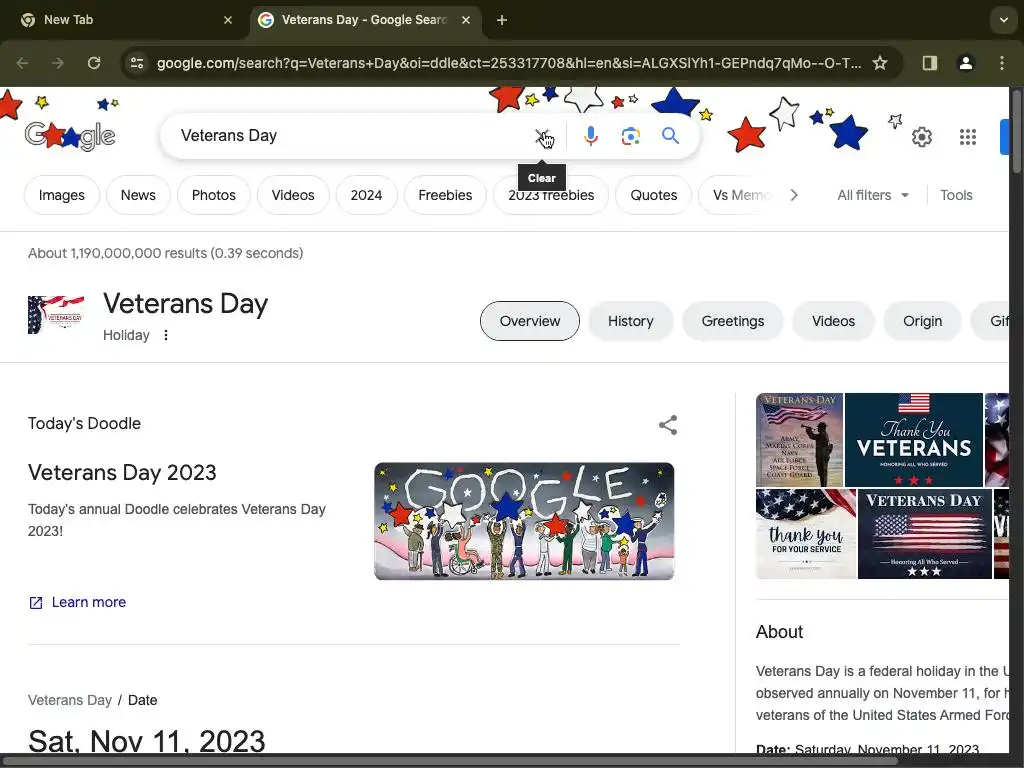Click the blue magnifier search icon
Image resolution: width=1024 pixels, height=768 pixels.
pos(670,136)
